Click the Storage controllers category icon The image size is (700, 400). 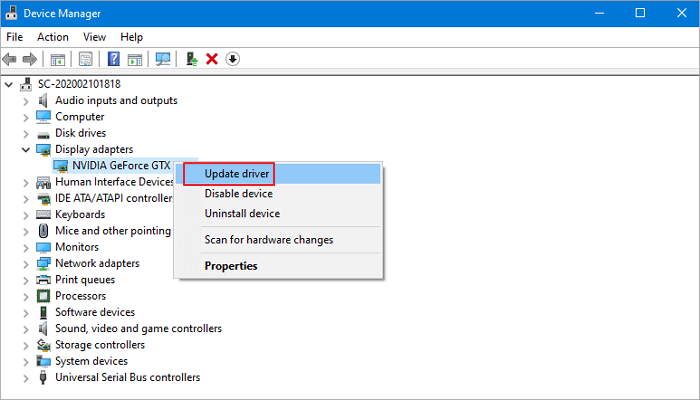click(43, 345)
